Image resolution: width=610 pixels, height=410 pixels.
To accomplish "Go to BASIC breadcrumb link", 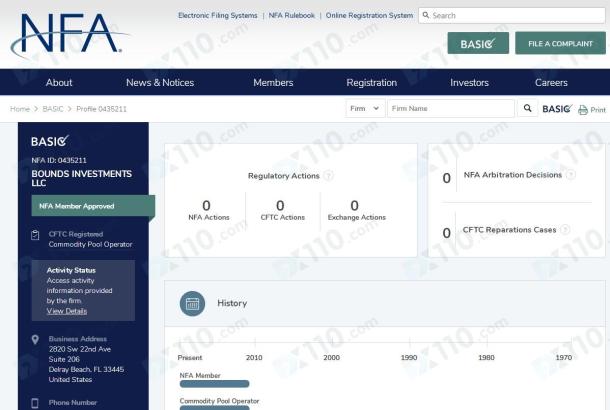I will (53, 109).
